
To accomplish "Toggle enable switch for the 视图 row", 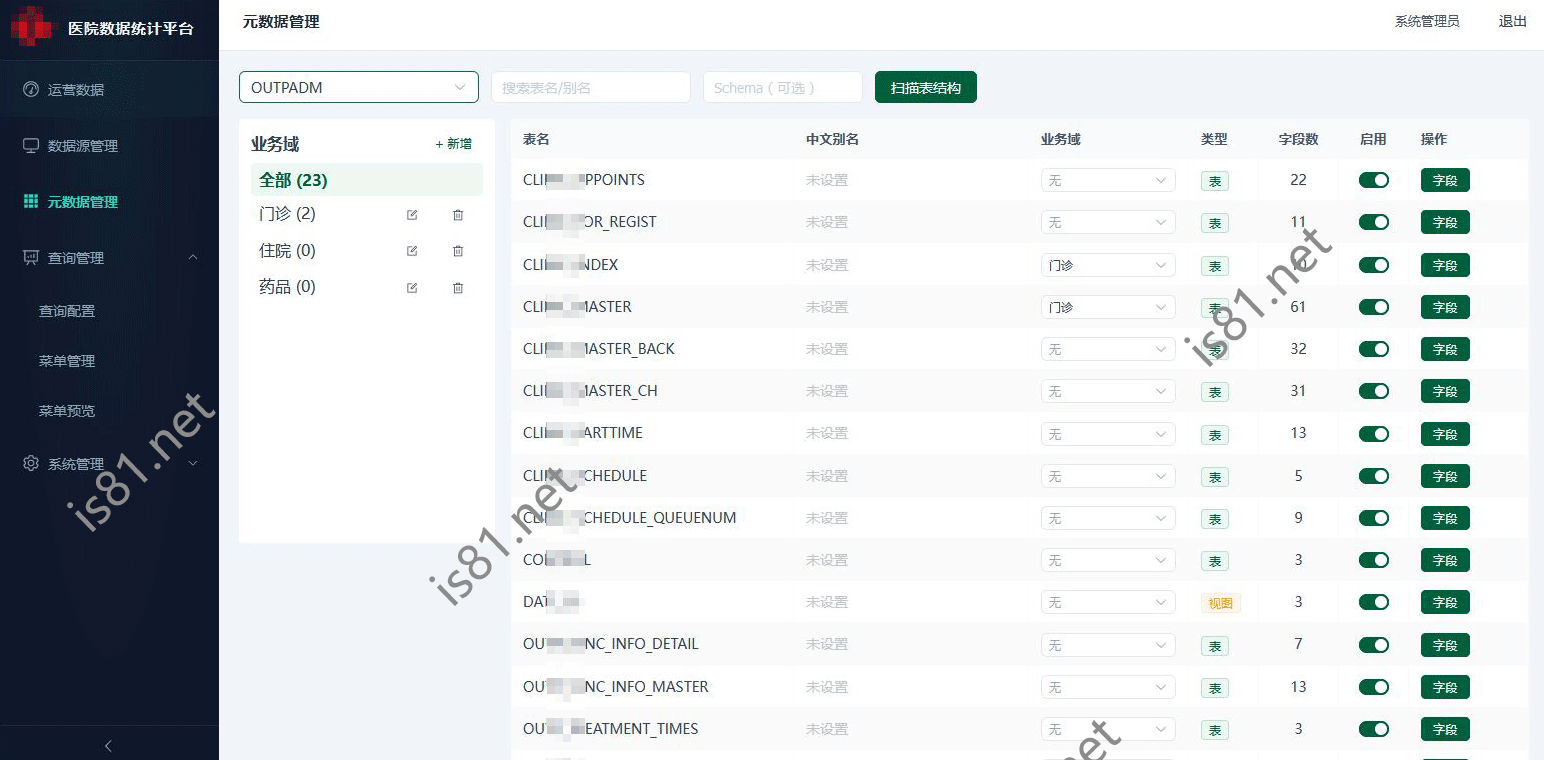I will 1374,602.
